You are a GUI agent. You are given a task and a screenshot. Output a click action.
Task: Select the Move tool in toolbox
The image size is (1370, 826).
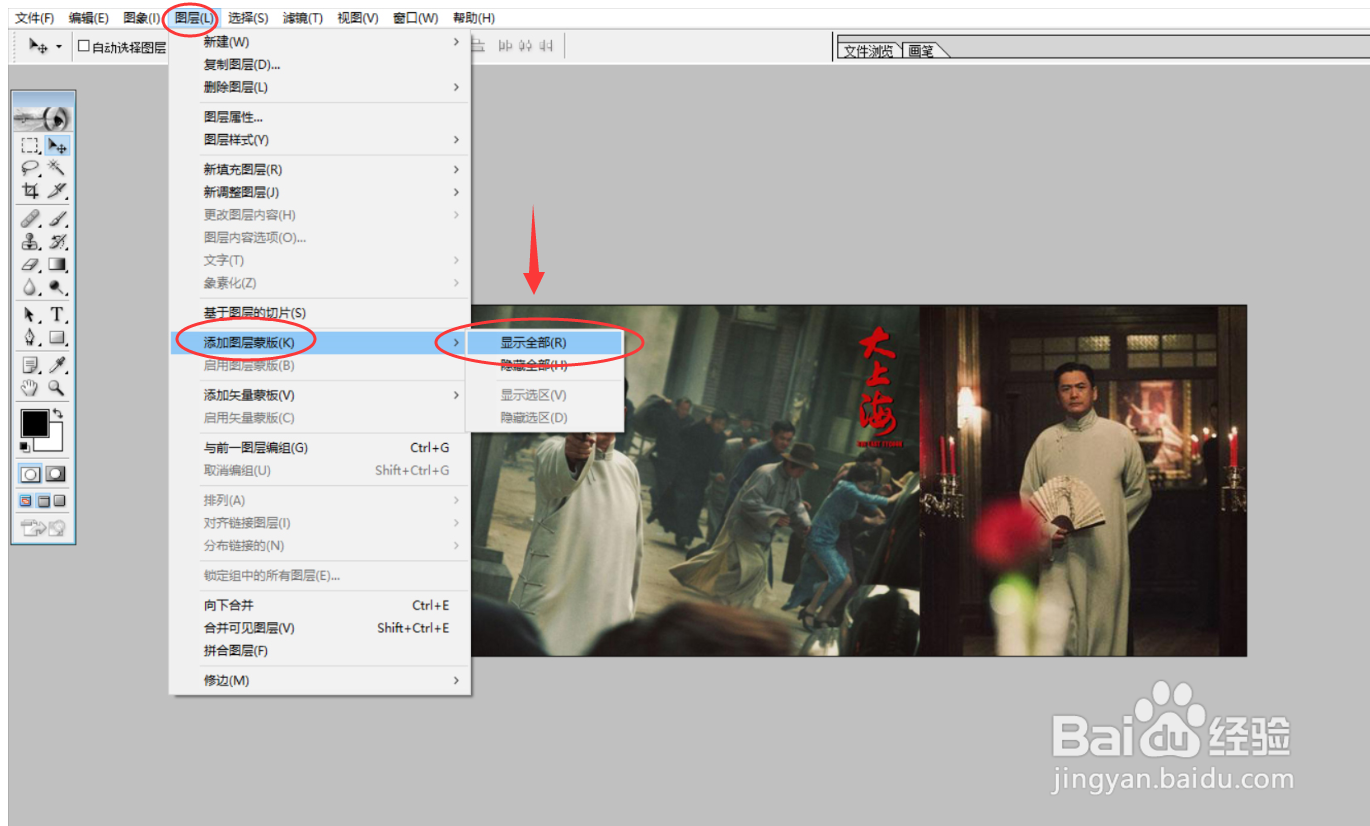pyautogui.click(x=57, y=146)
